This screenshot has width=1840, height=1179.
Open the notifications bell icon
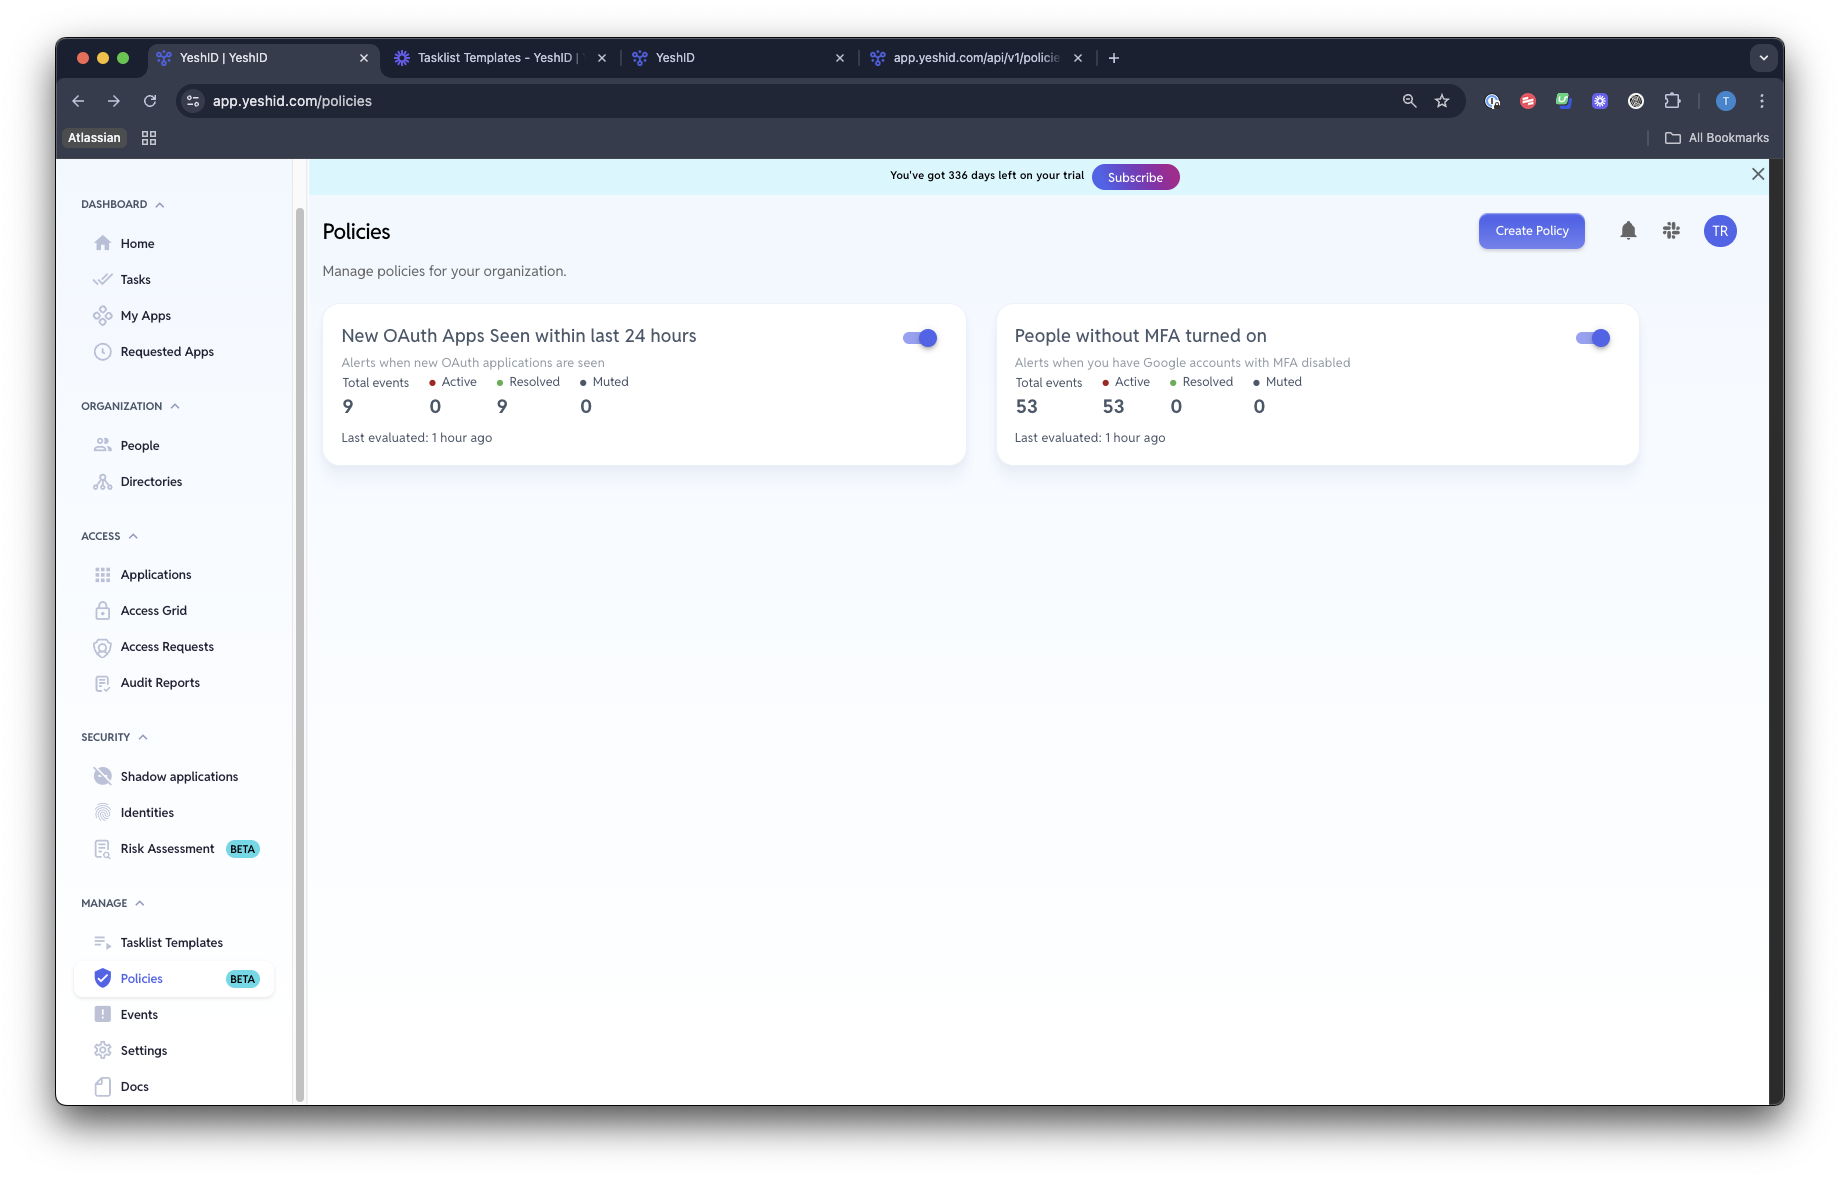point(1628,231)
